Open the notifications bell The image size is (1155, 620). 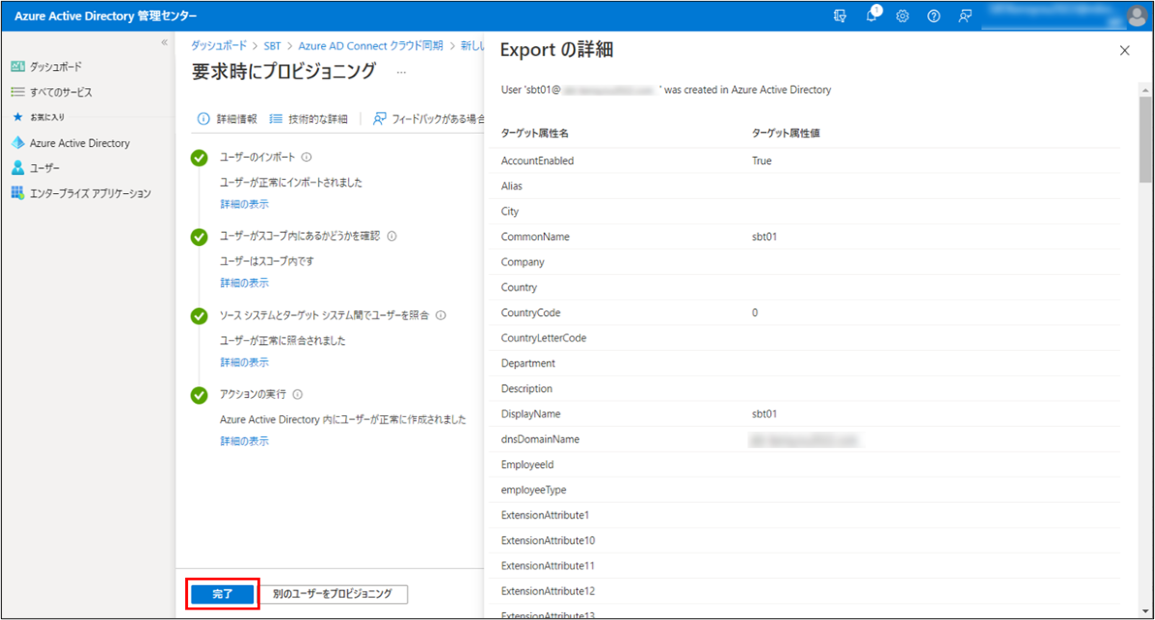[871, 15]
